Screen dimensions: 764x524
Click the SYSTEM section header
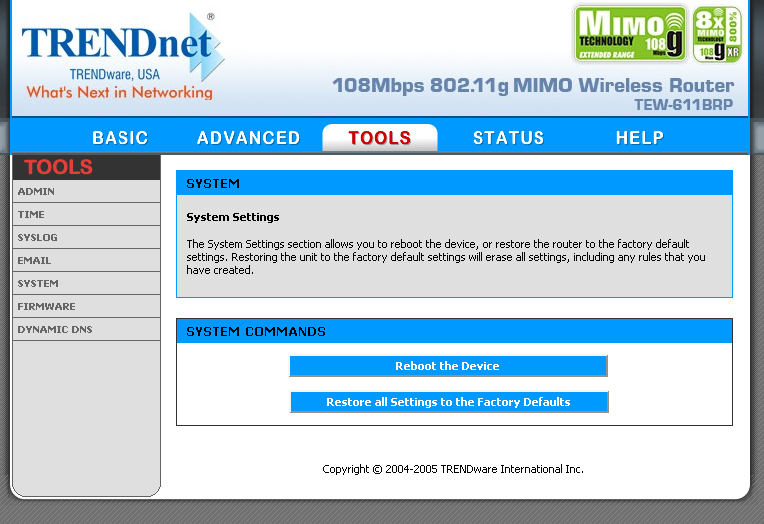(454, 183)
